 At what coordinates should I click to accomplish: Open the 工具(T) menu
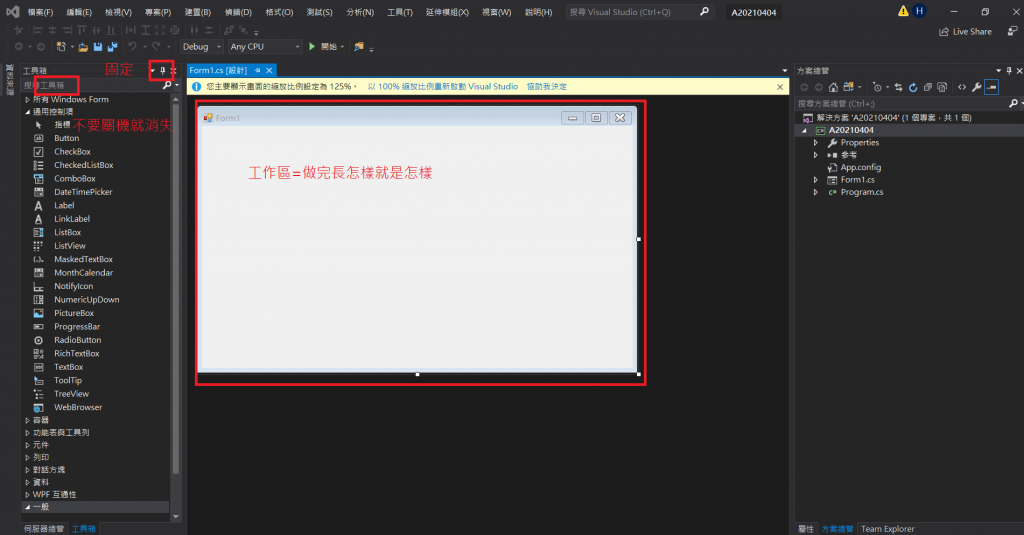(x=400, y=12)
